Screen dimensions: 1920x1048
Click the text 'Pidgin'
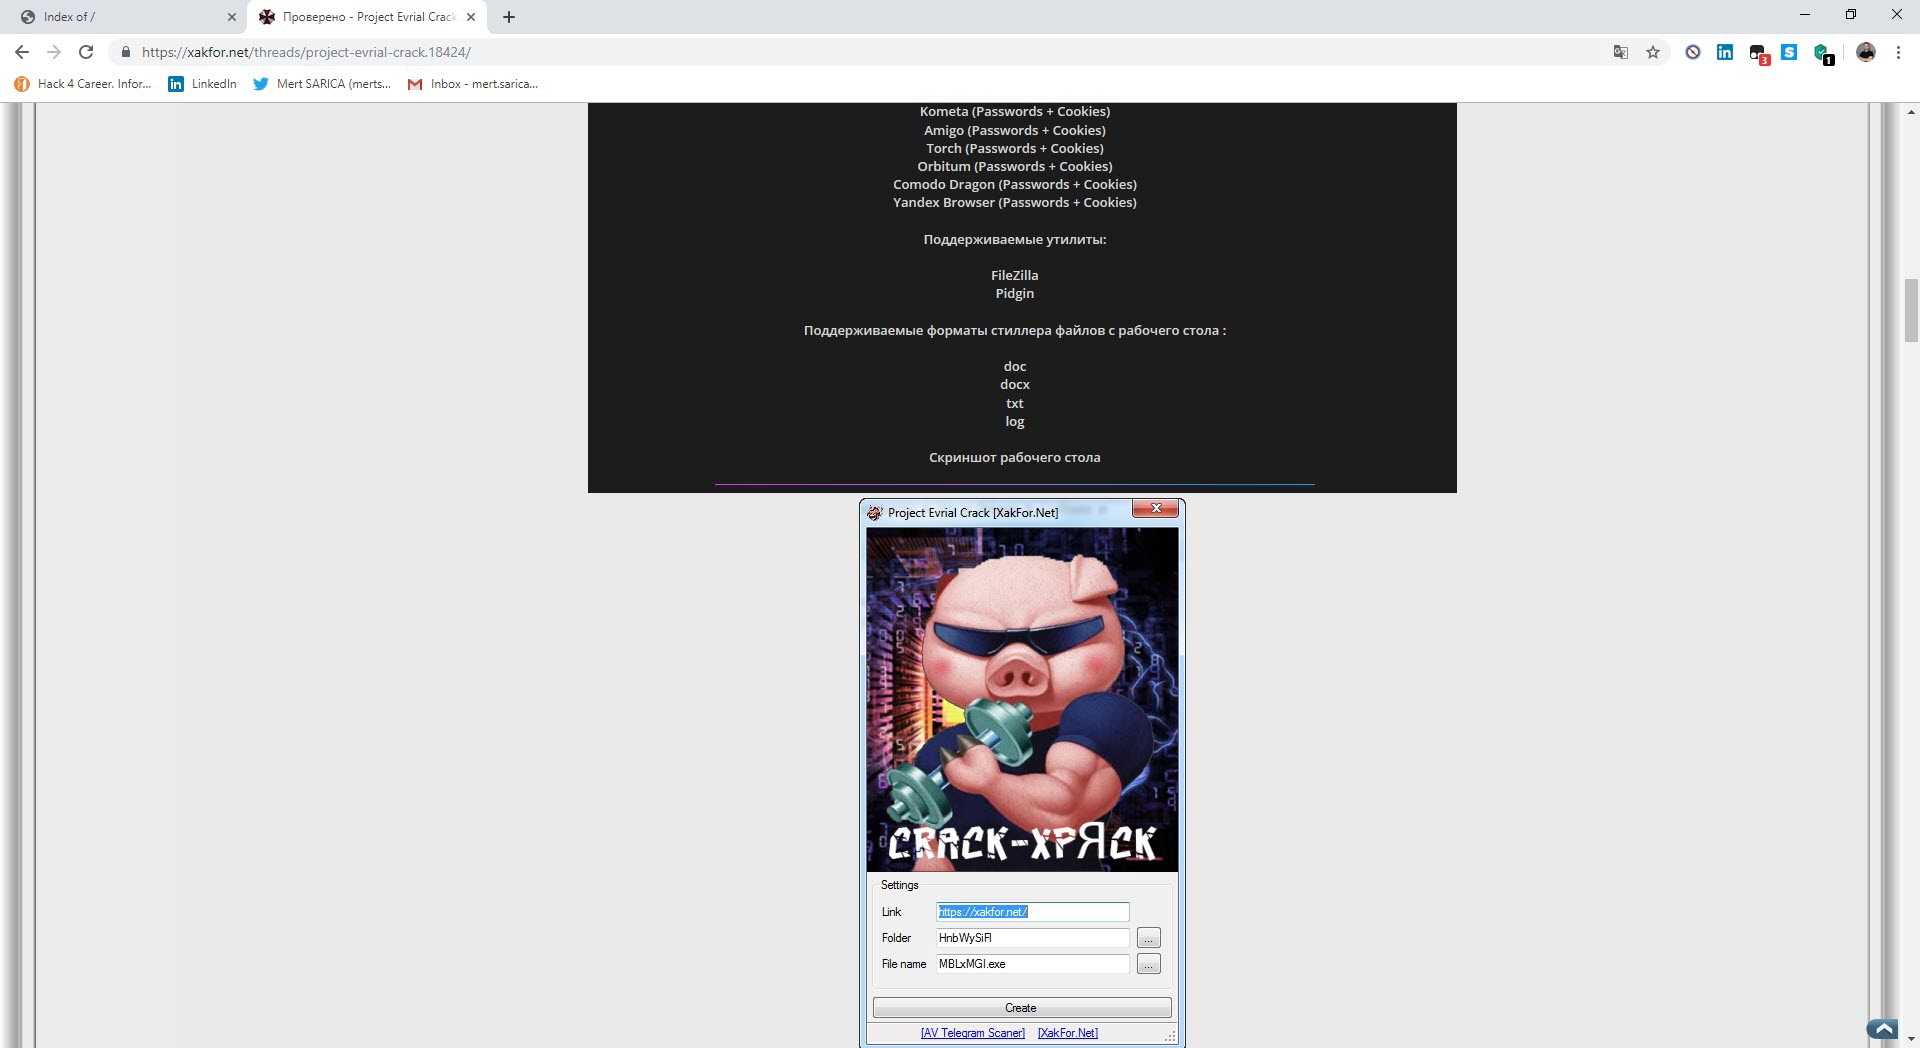[x=1014, y=293]
